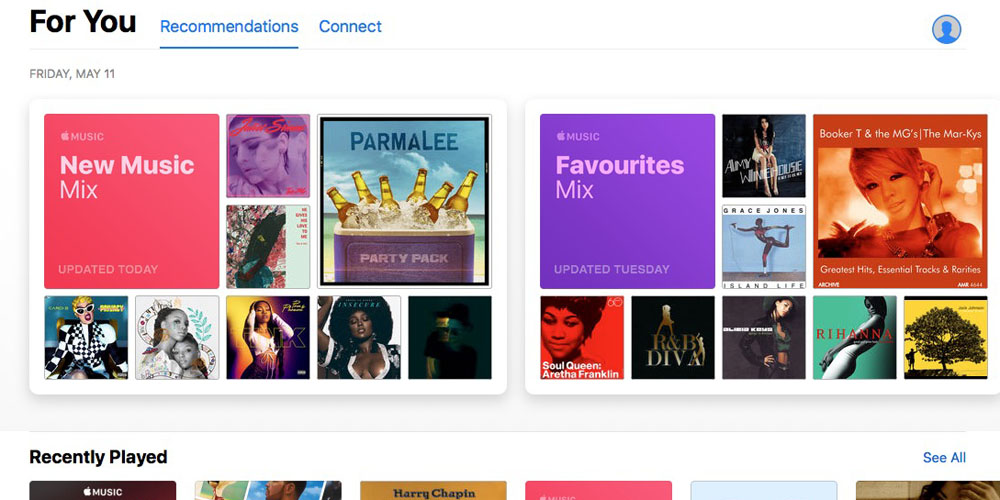Open the Parmalee Party Pack album
Viewport: 1000px width, 500px height.
click(x=404, y=202)
